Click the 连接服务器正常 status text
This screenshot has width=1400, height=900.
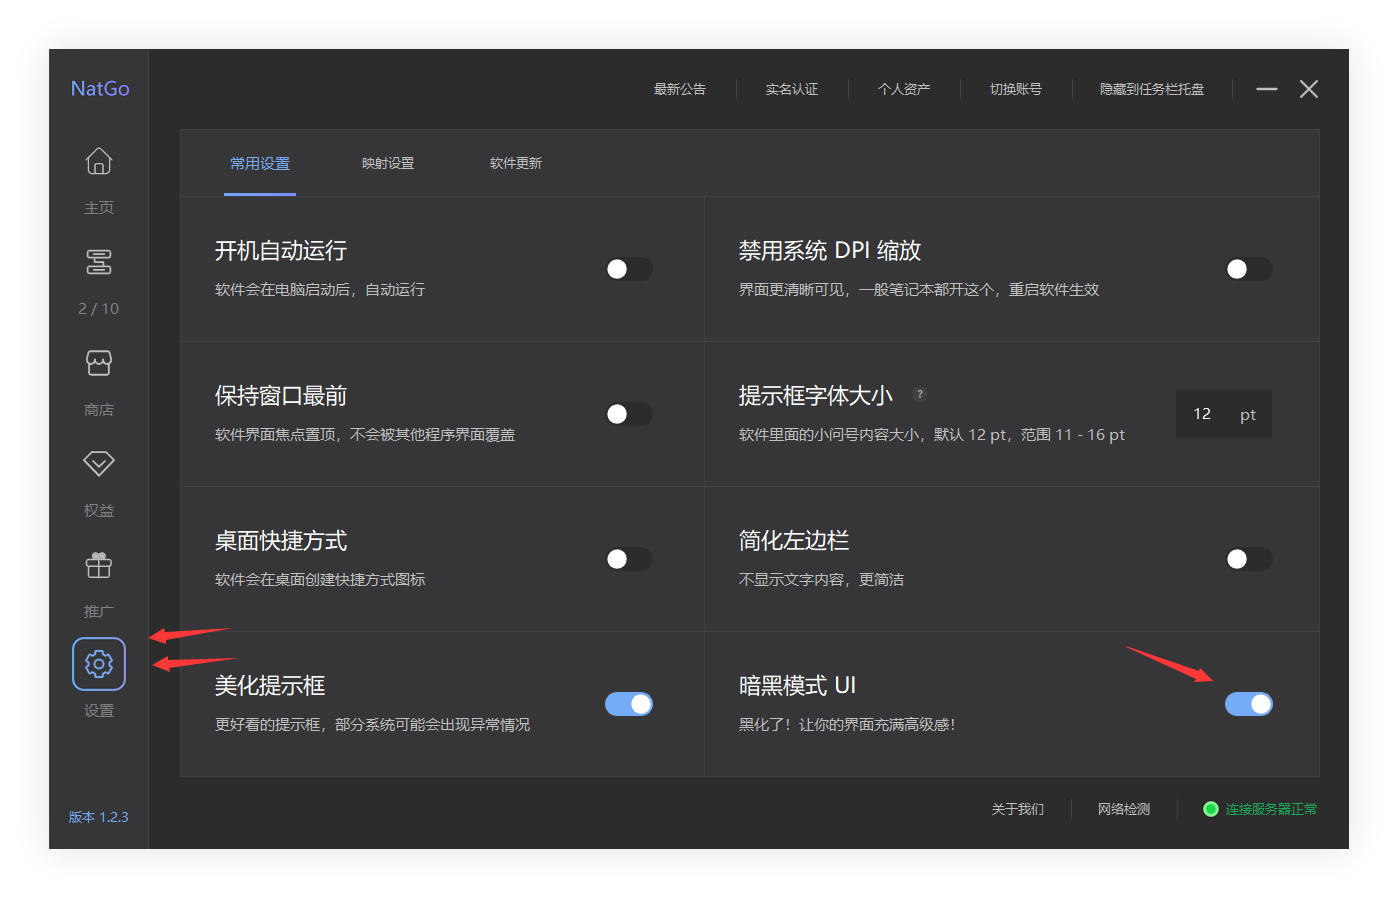(x=1271, y=809)
